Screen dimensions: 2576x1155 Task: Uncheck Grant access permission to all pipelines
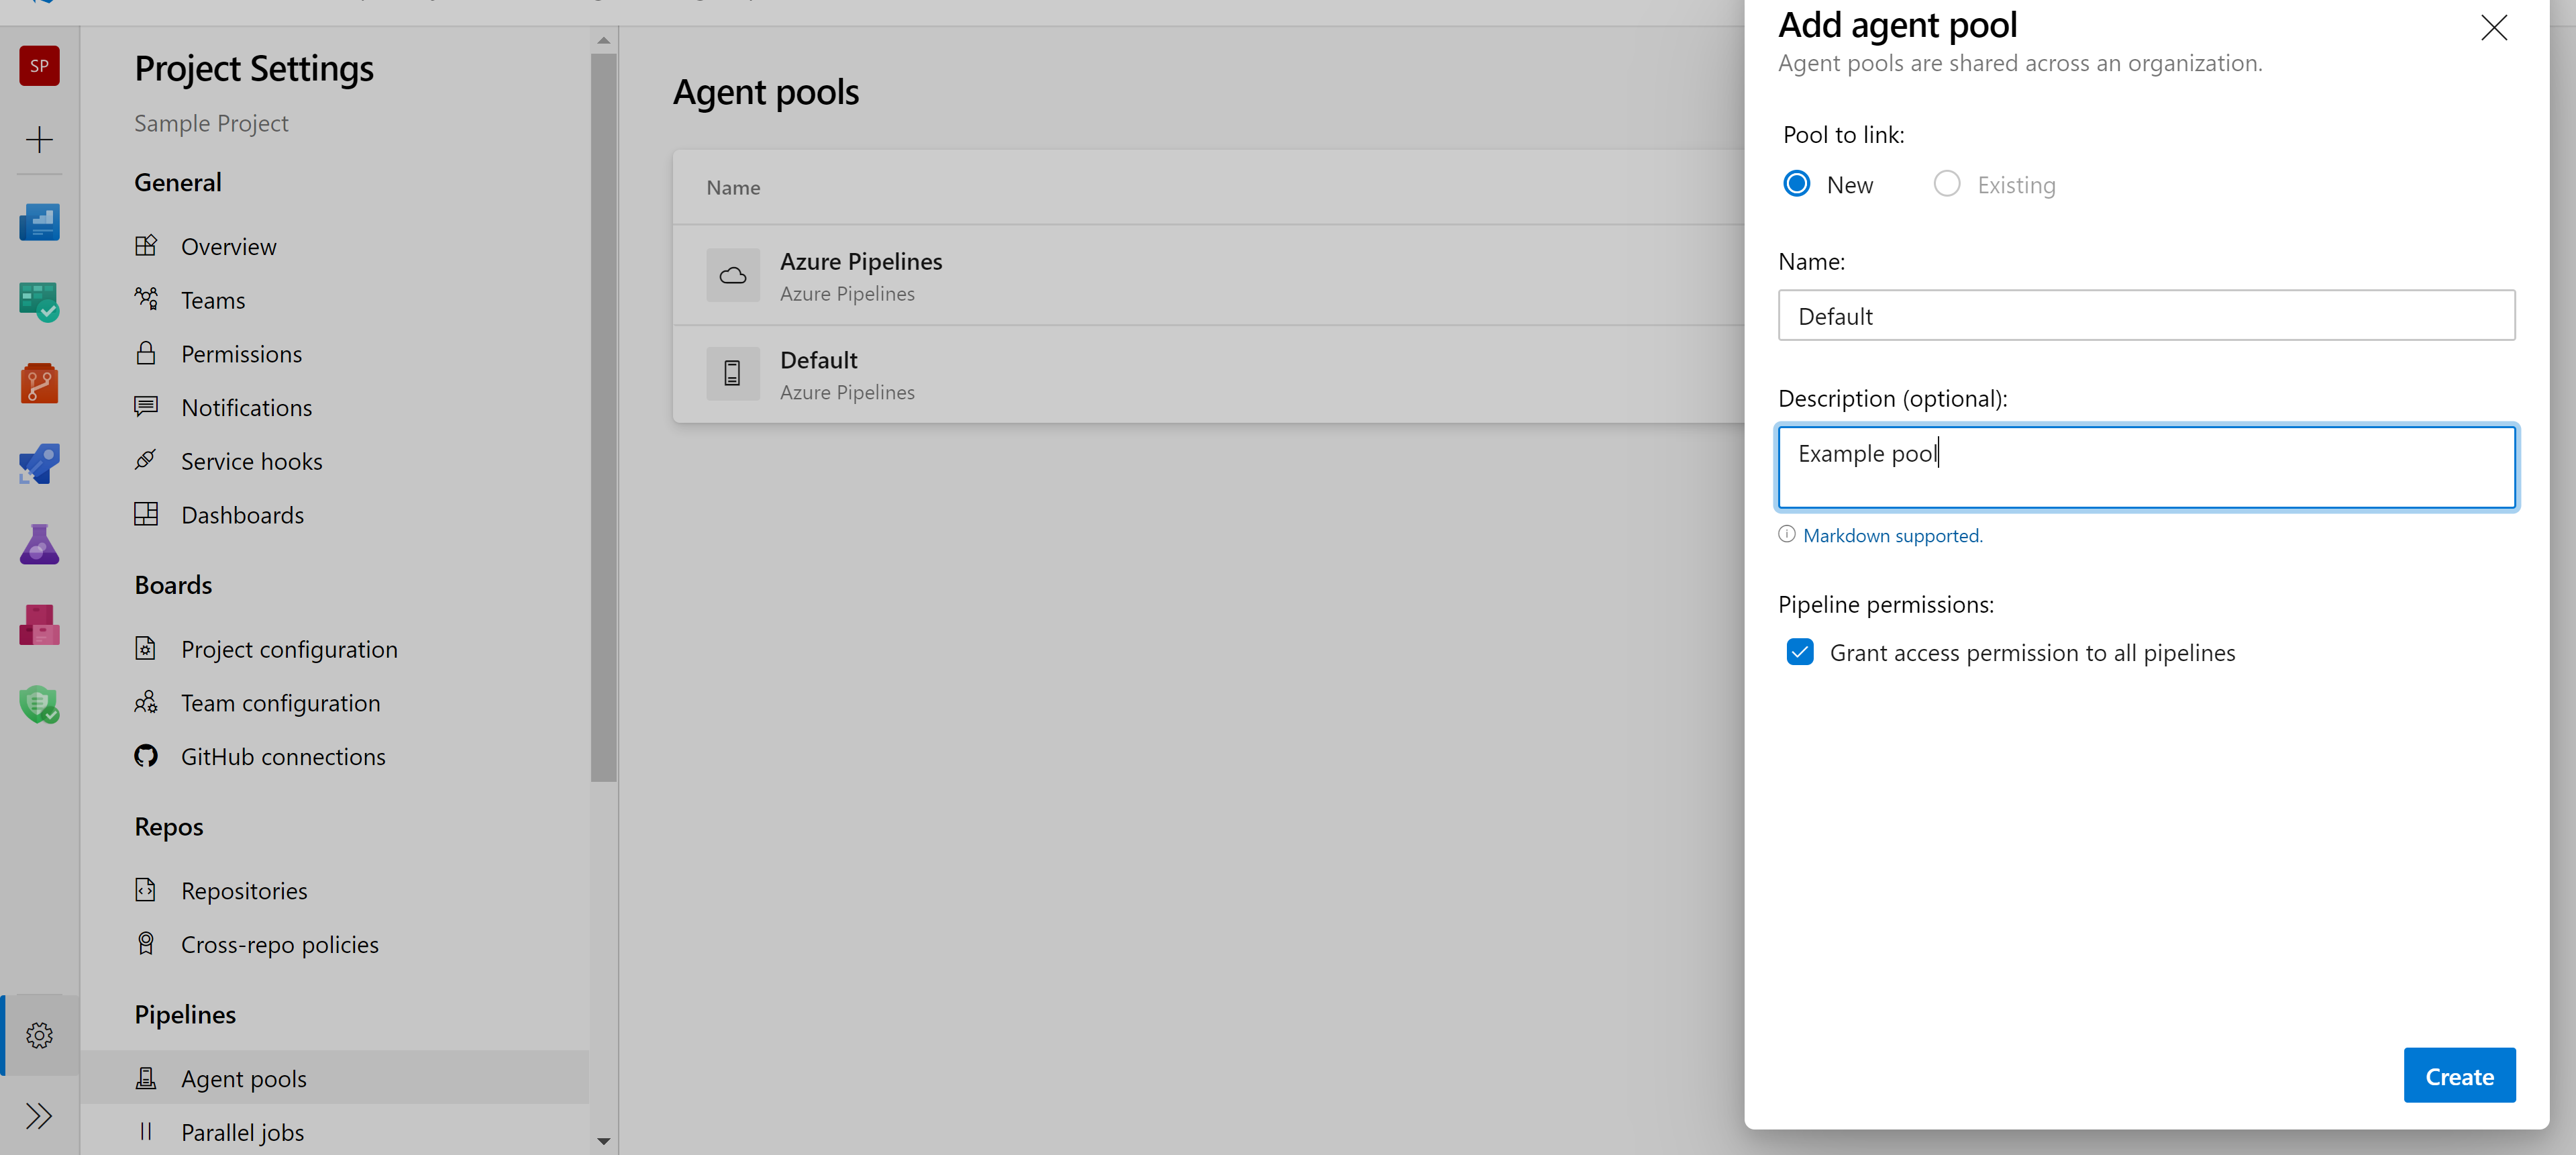(1799, 652)
